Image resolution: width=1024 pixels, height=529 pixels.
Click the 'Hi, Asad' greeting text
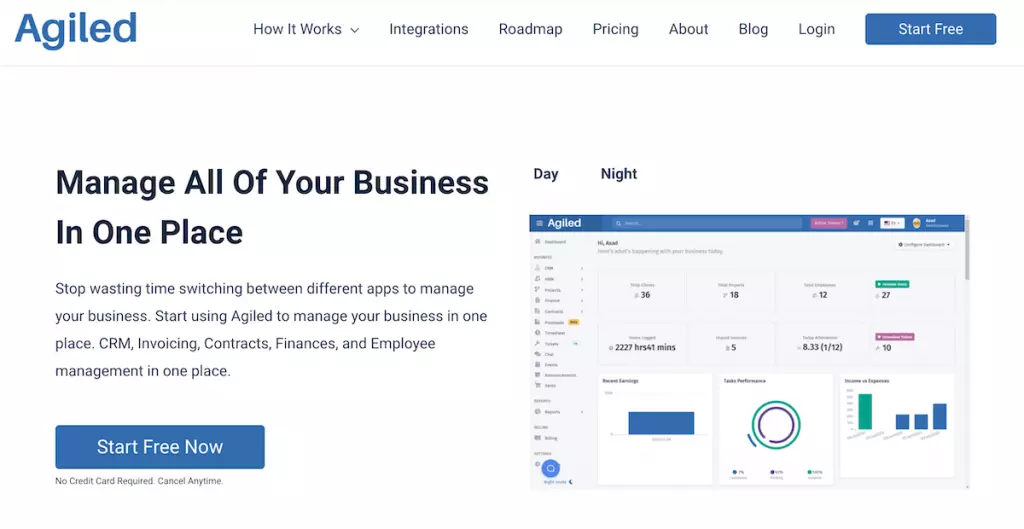tap(607, 243)
